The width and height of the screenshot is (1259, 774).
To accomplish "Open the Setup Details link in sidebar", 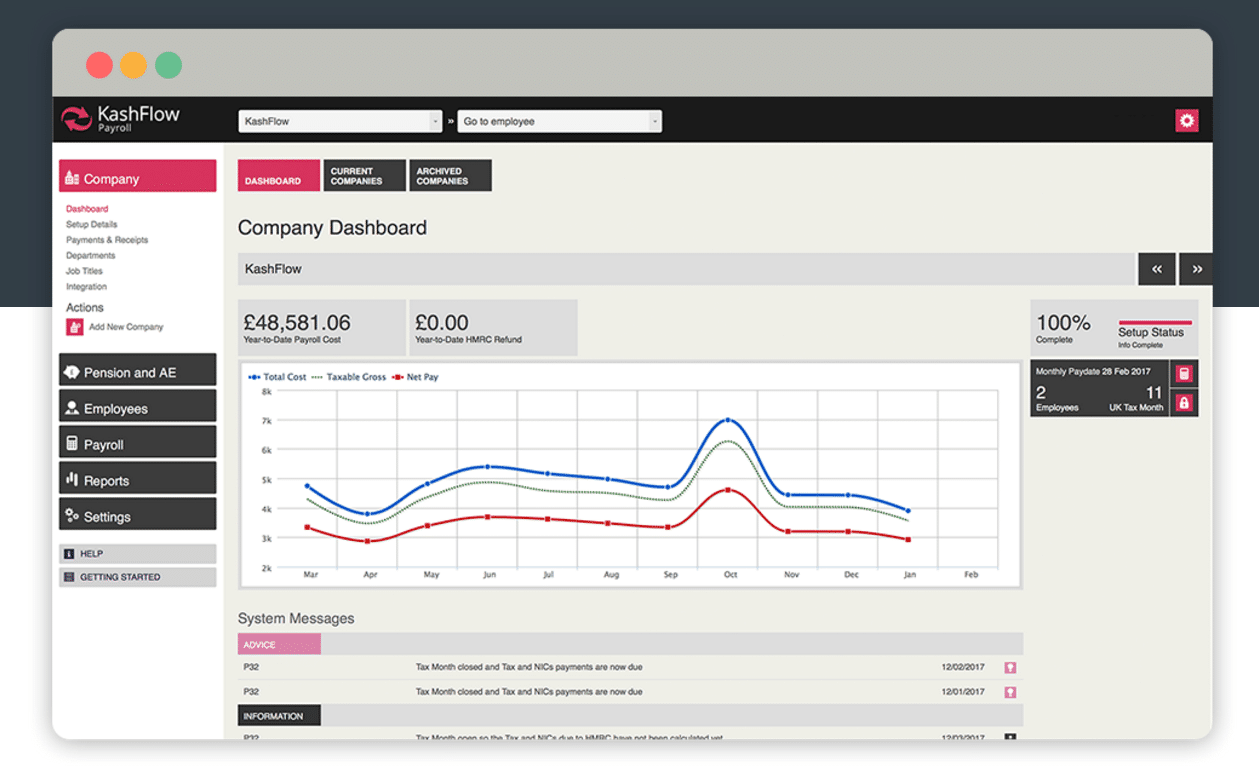I will 91,225.
